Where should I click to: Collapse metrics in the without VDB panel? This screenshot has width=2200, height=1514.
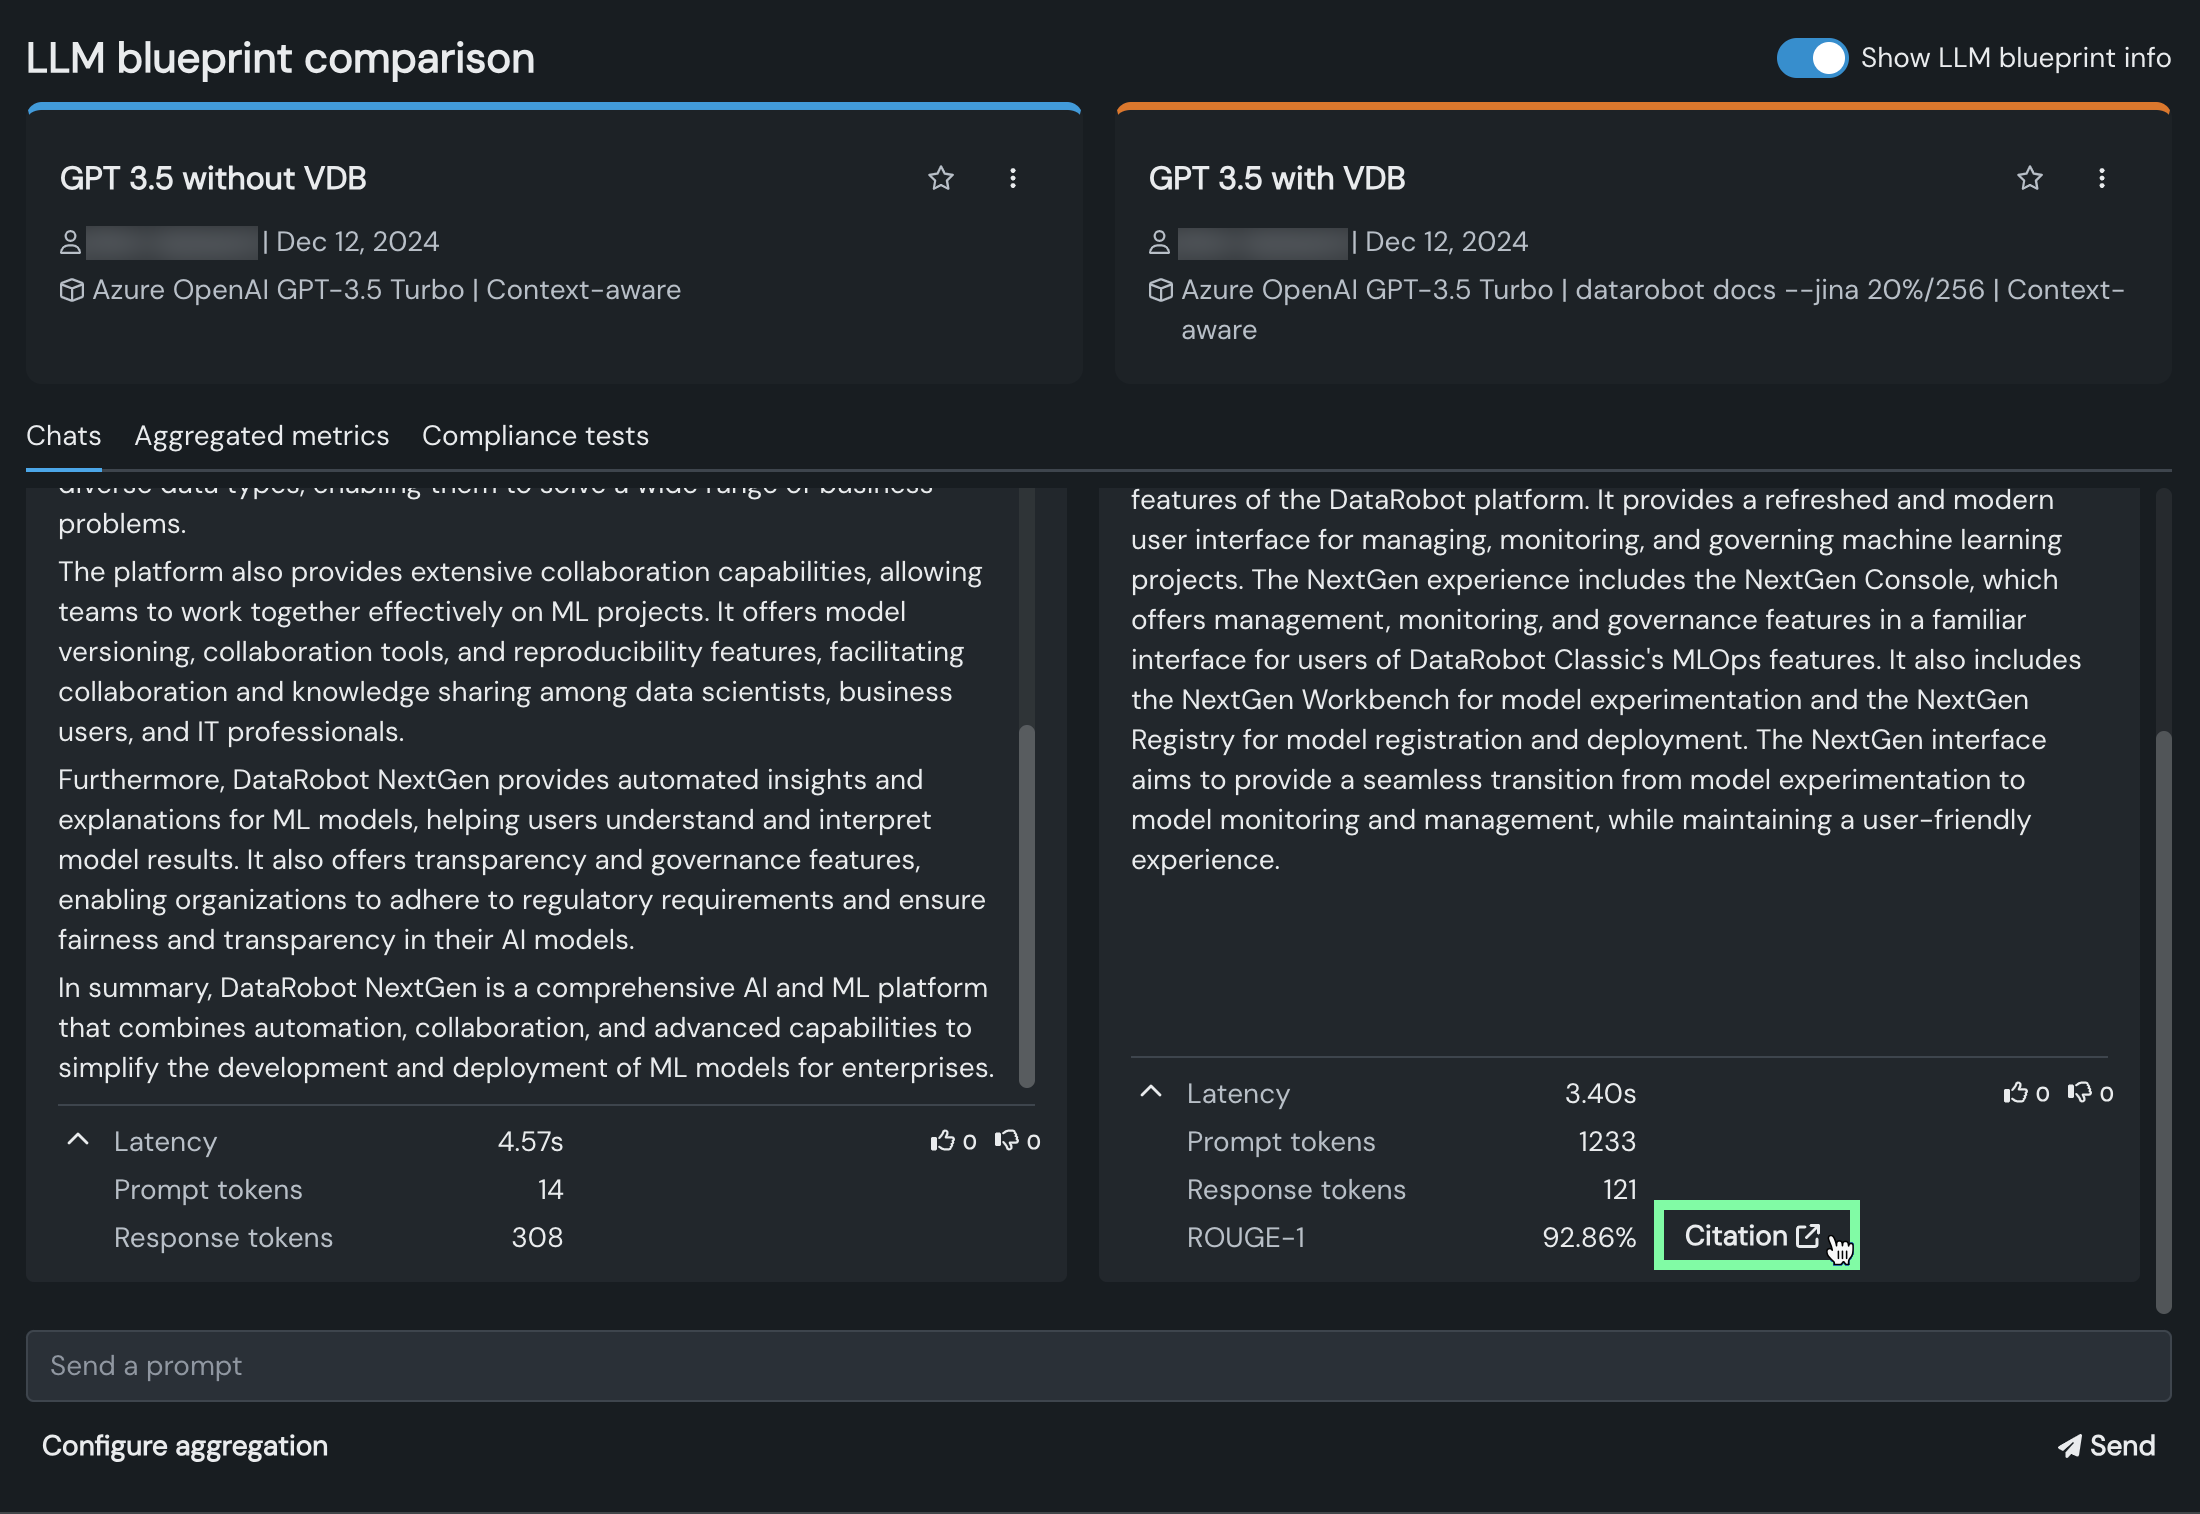[x=78, y=1140]
